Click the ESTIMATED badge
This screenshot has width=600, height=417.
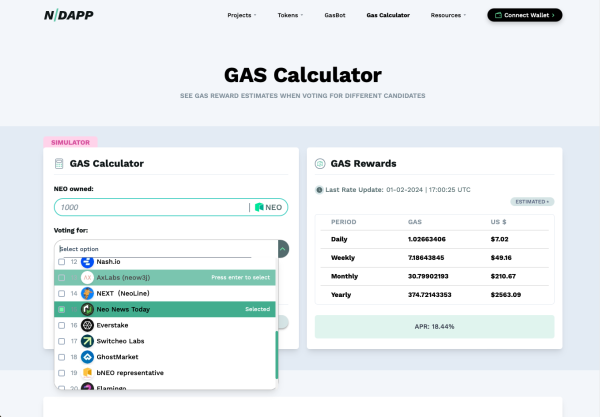532,202
